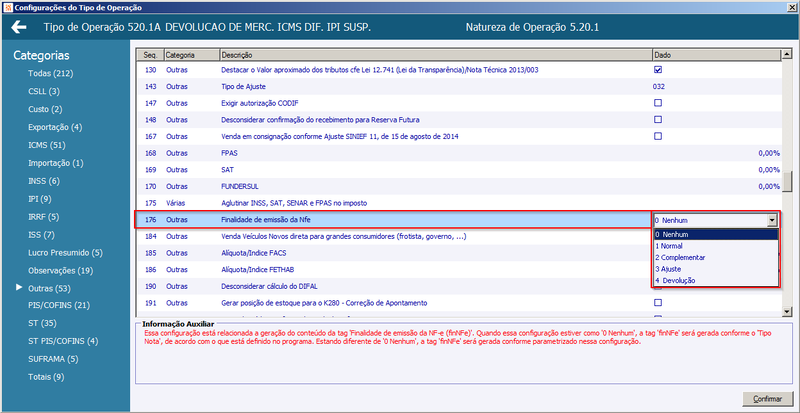The image size is (800, 413).
Task: Click the Descrição column header
Action: (x=436, y=55)
